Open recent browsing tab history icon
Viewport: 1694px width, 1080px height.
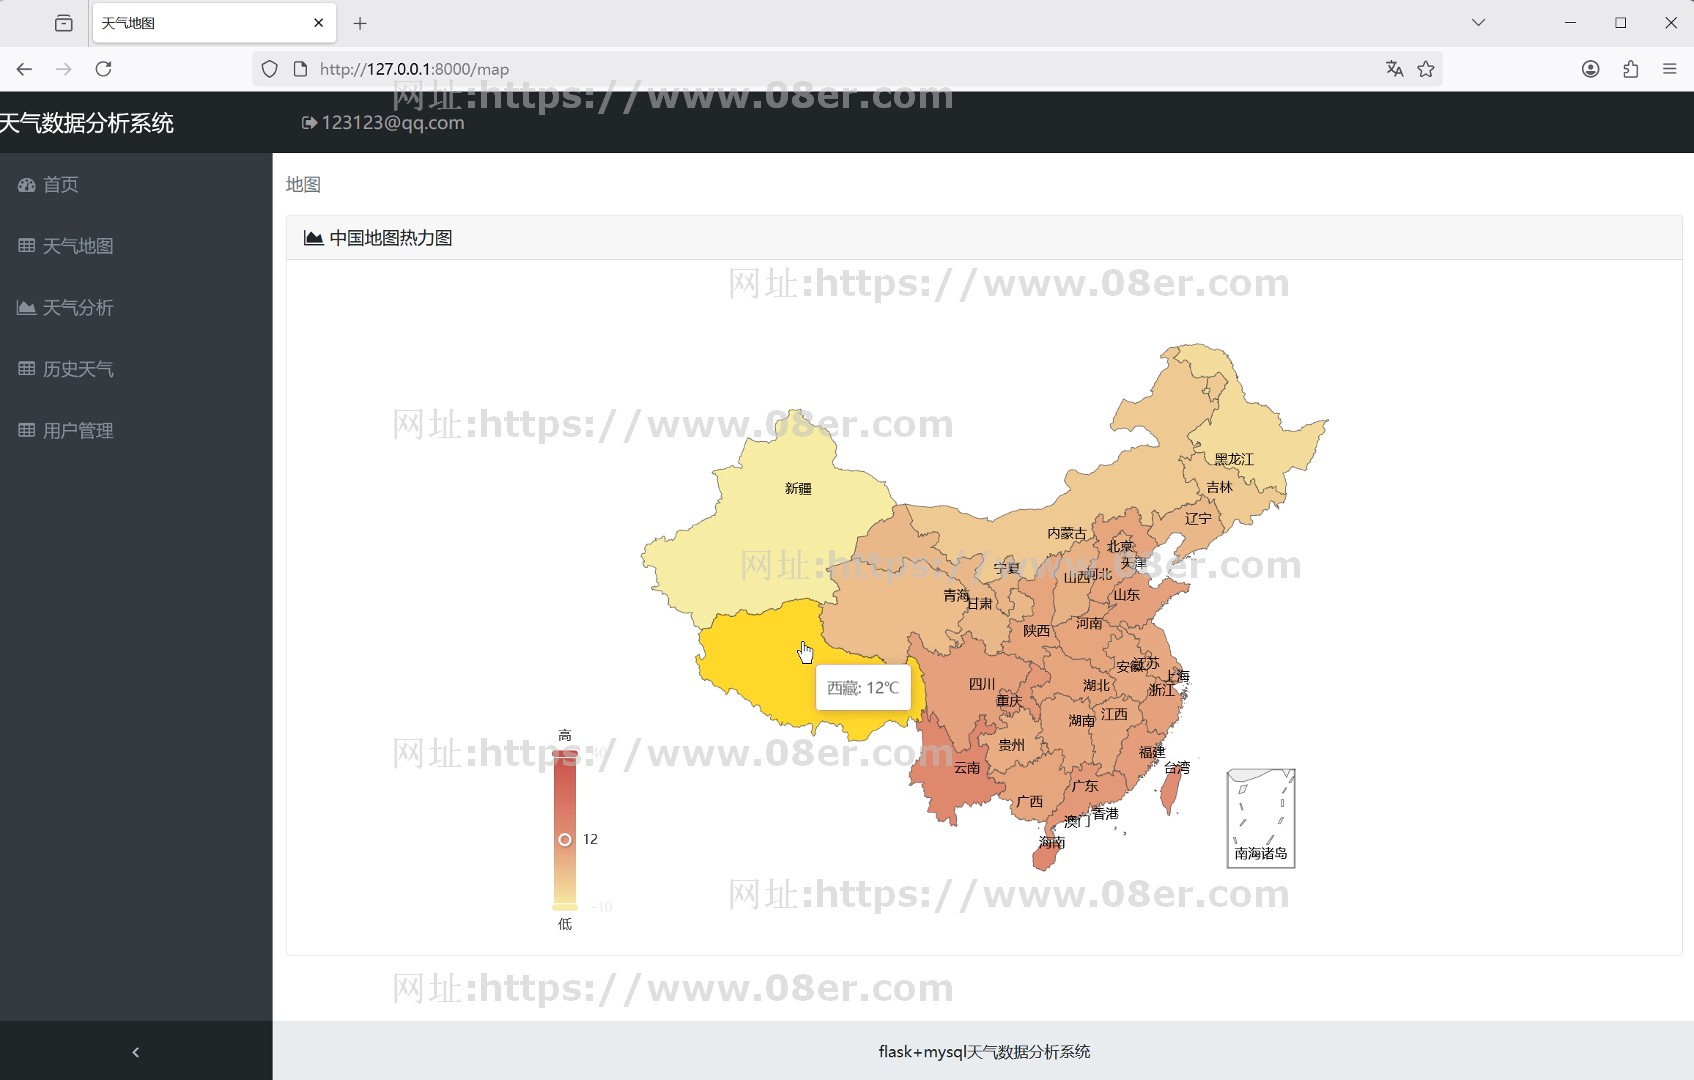(x=64, y=23)
